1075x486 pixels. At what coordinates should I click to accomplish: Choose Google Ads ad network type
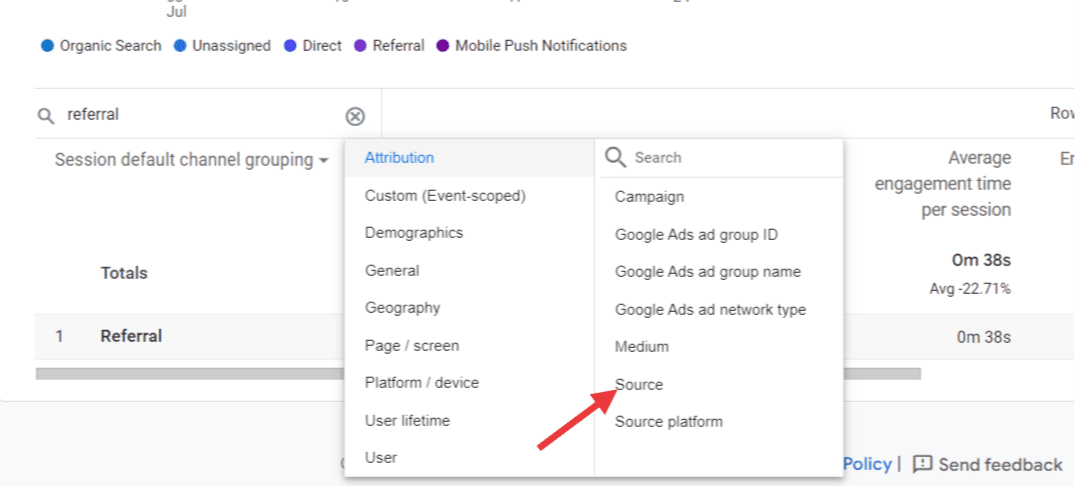point(719,310)
